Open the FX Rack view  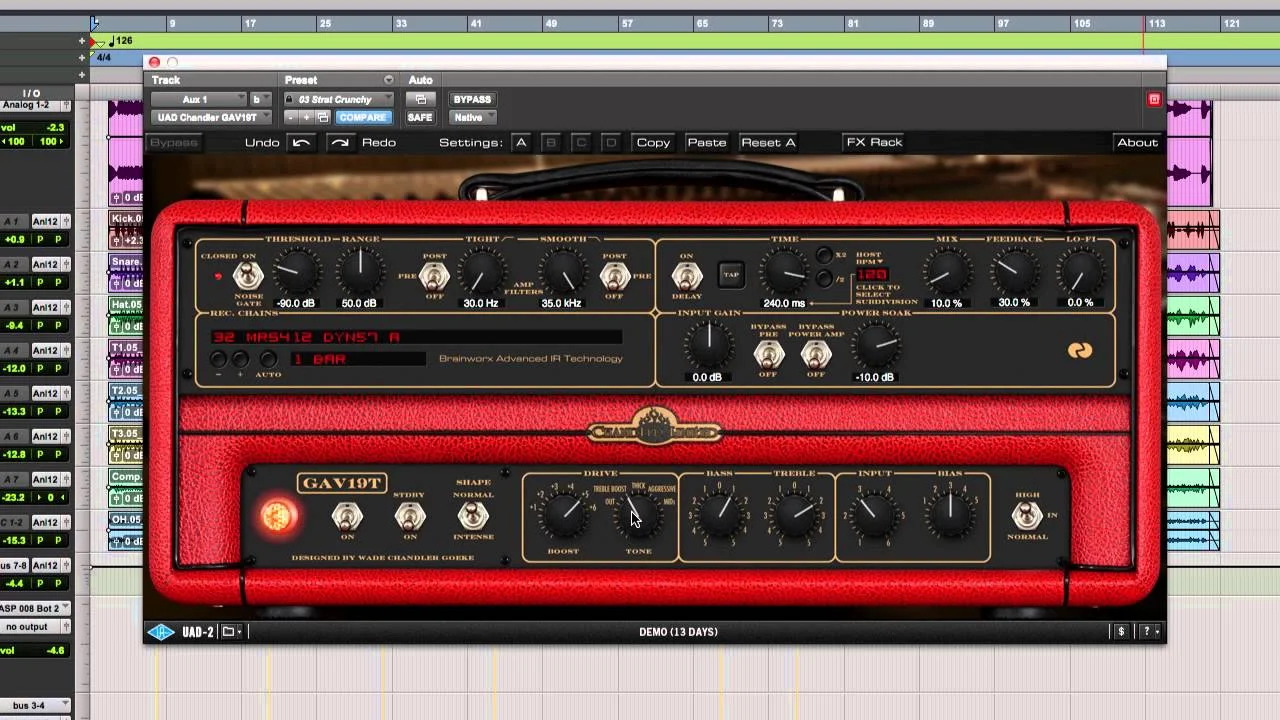pos(874,142)
